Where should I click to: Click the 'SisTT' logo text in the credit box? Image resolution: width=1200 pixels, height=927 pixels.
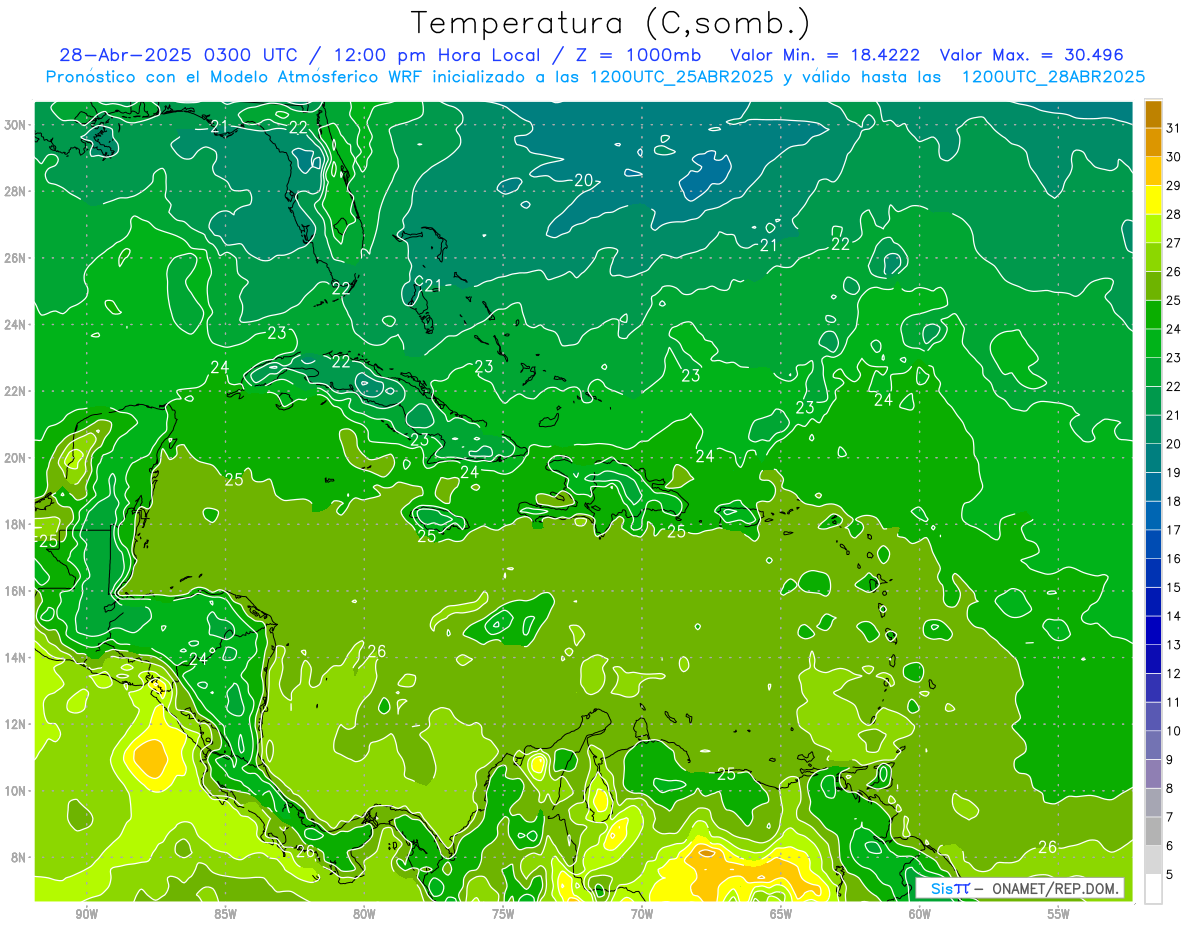(x=949, y=889)
